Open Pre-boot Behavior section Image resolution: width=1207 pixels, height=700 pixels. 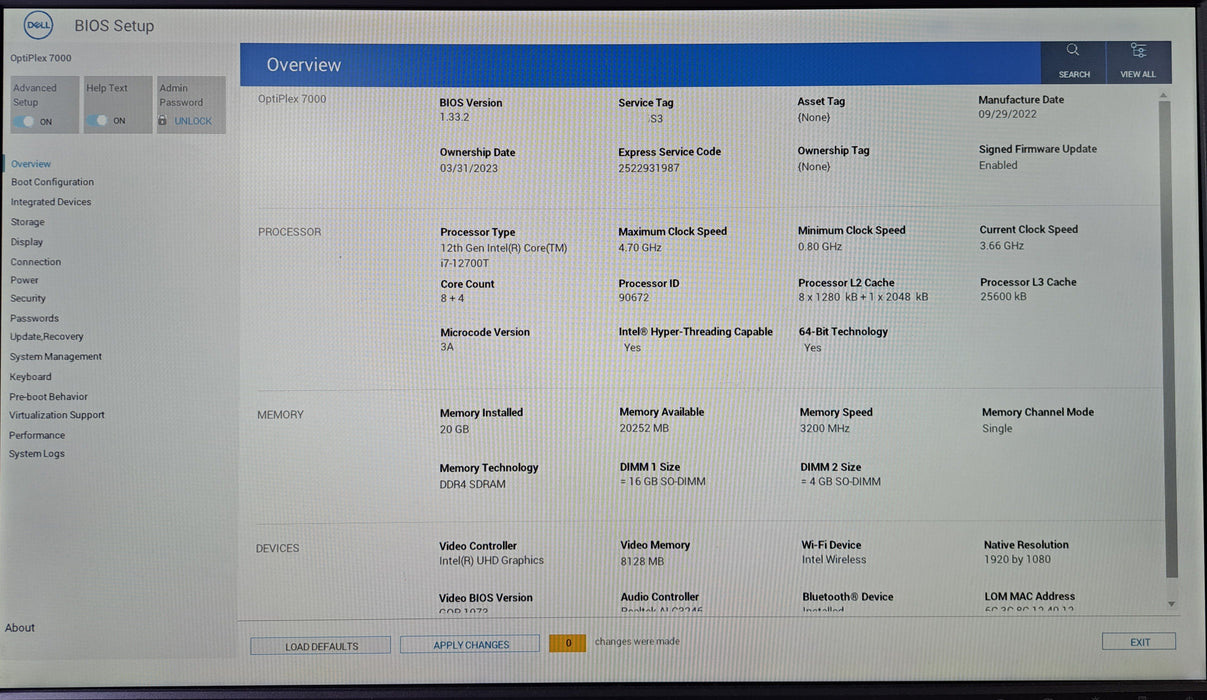(x=49, y=397)
